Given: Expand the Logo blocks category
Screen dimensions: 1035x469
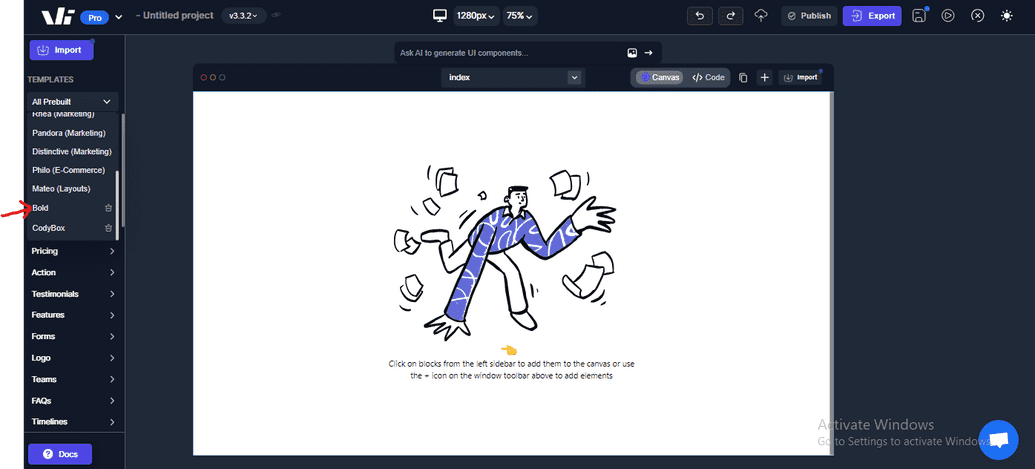Looking at the screenshot, I should click(73, 358).
